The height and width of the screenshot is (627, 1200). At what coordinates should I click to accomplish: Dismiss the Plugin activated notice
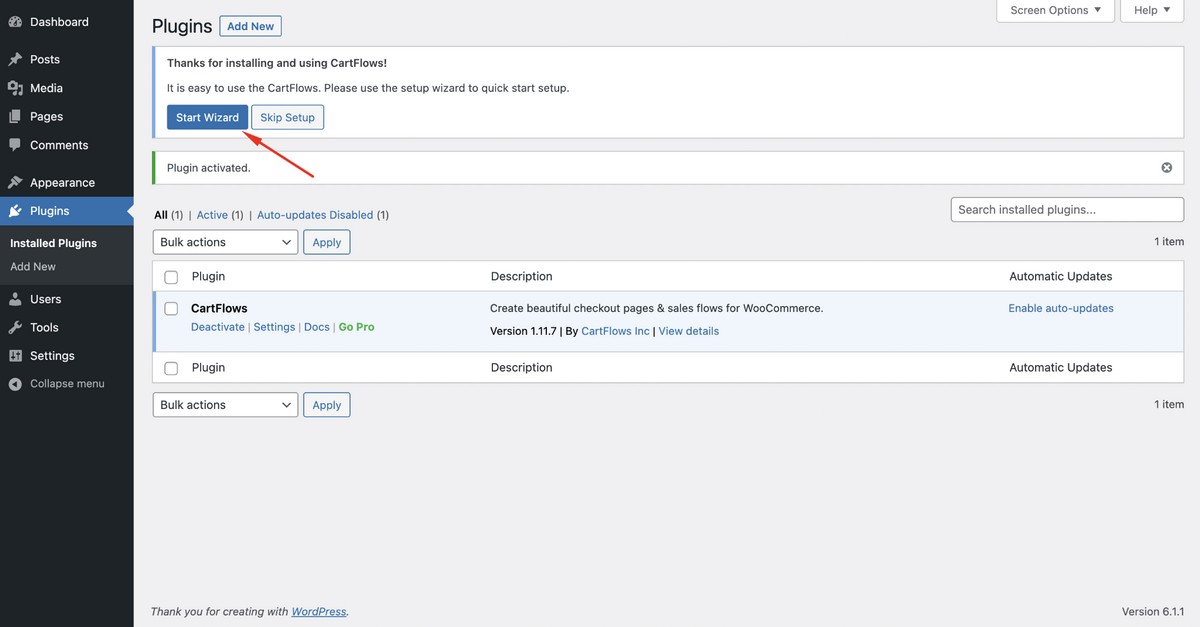click(x=1166, y=168)
